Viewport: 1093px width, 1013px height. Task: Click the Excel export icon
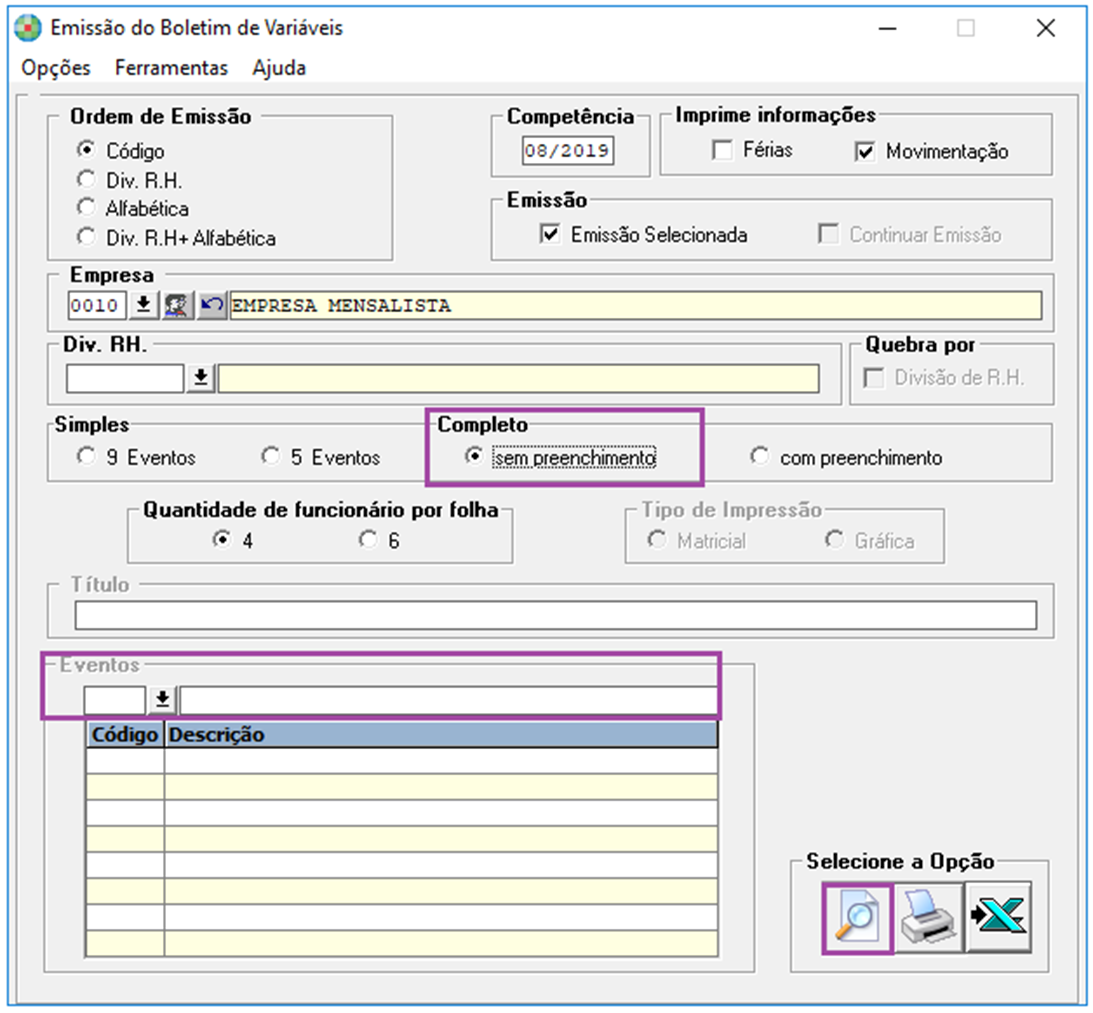[x=998, y=917]
